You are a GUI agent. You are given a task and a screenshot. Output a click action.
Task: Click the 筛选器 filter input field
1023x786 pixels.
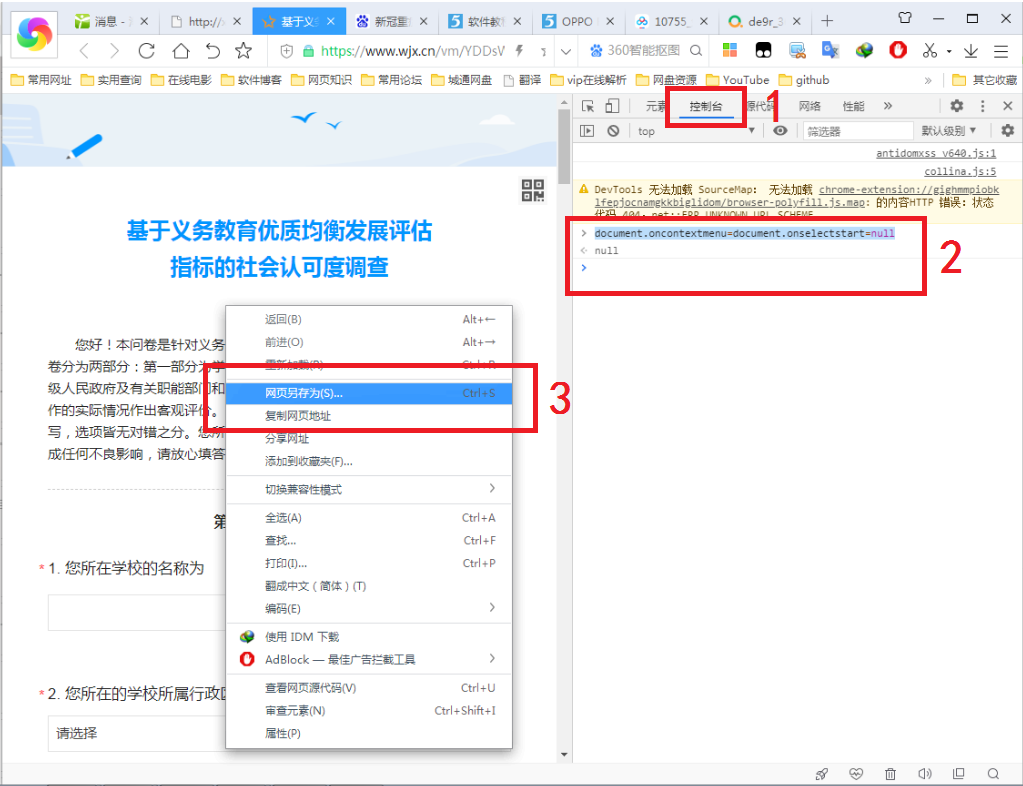point(860,130)
